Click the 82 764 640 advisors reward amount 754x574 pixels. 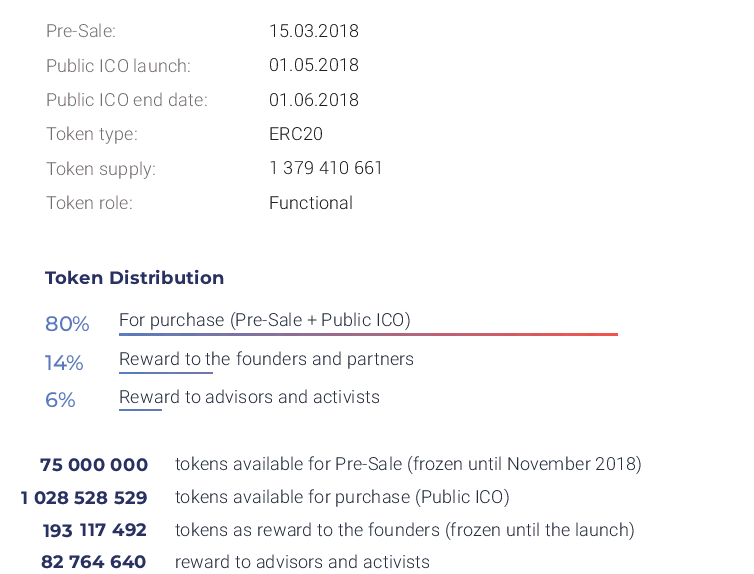(94, 562)
